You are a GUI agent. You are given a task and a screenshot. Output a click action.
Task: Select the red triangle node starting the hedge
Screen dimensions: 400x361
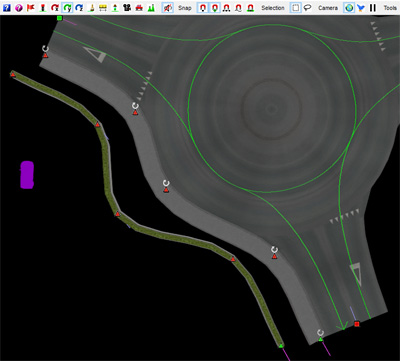13,74
